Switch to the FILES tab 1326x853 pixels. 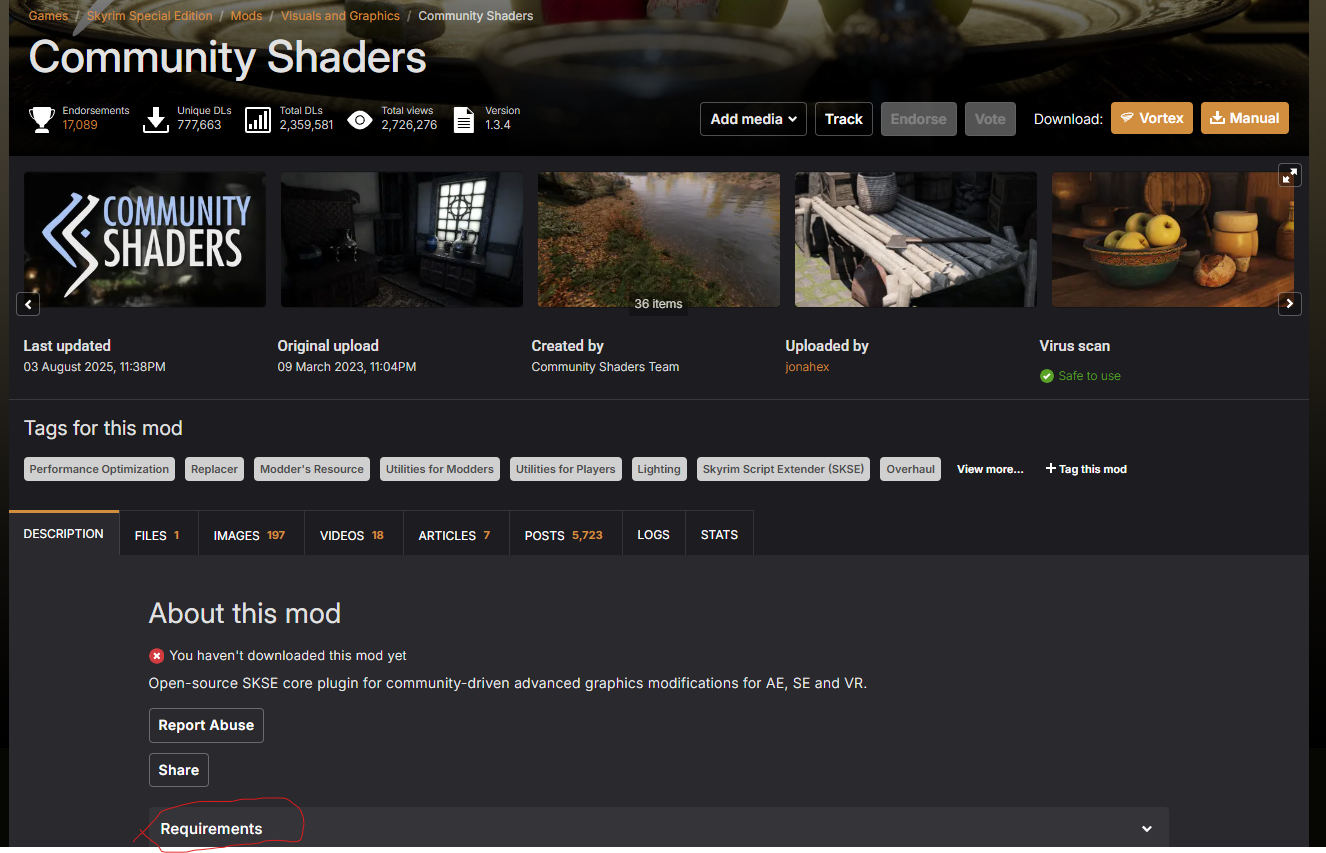[x=158, y=535]
